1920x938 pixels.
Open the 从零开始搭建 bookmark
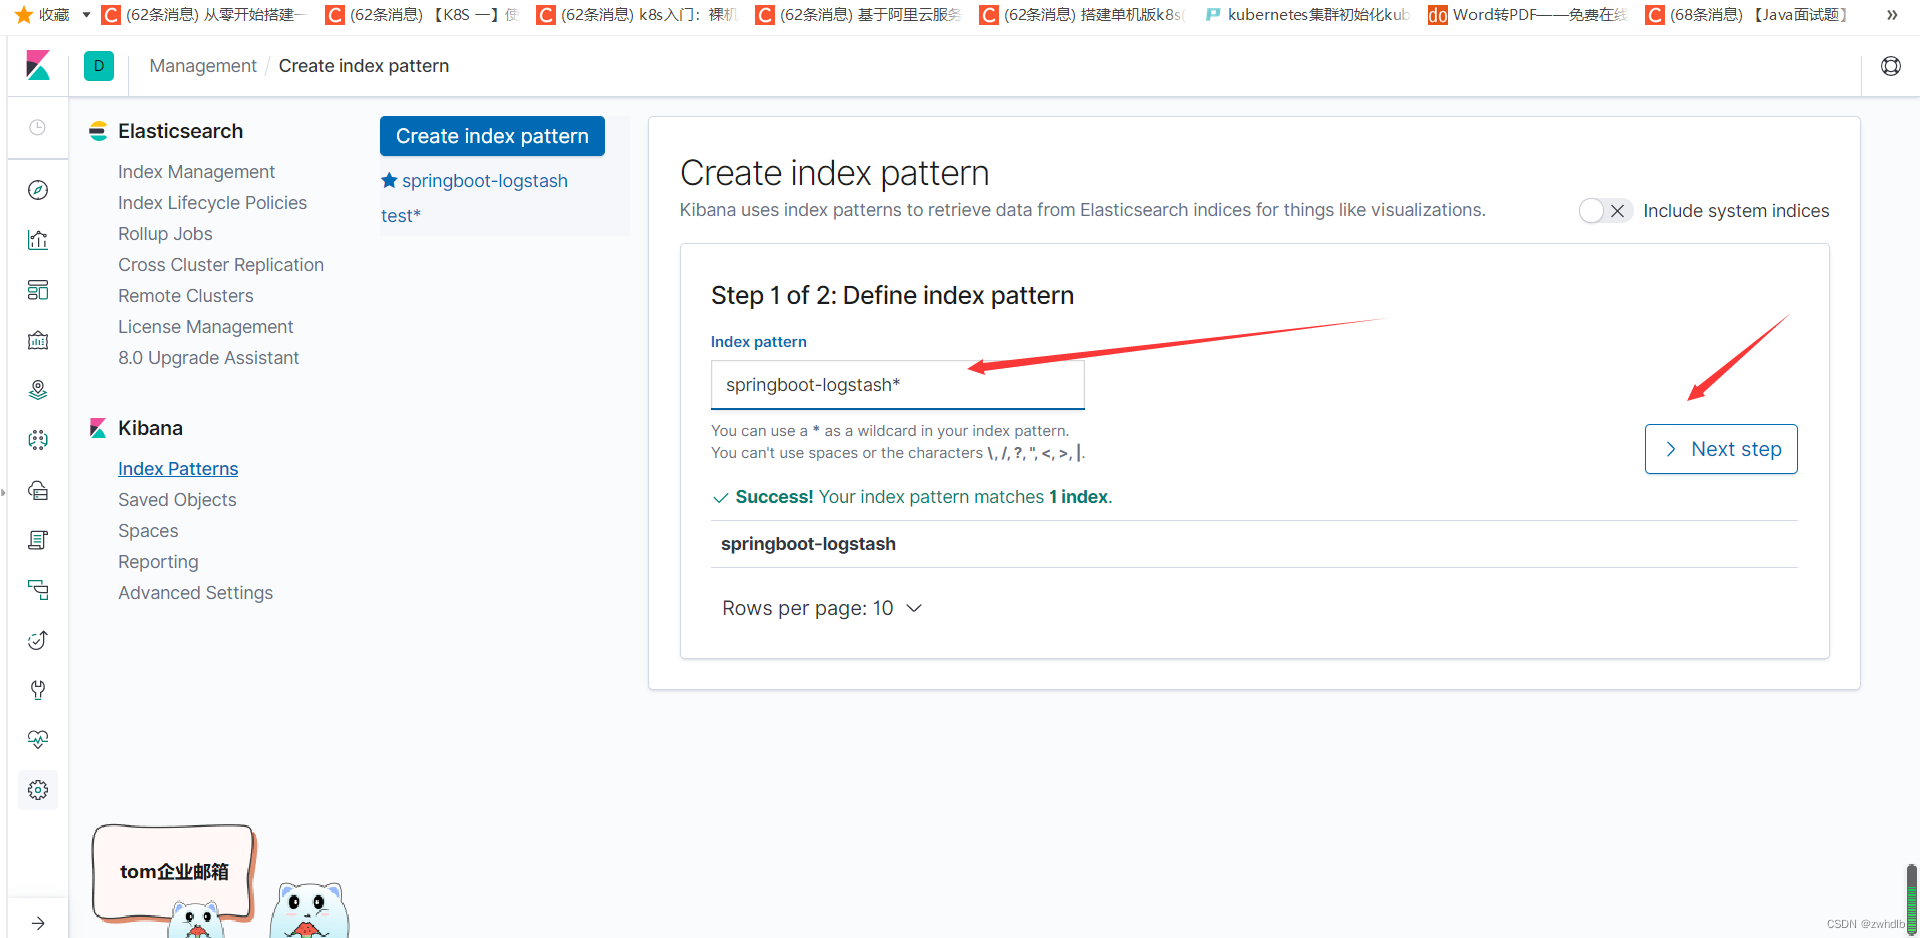point(204,15)
